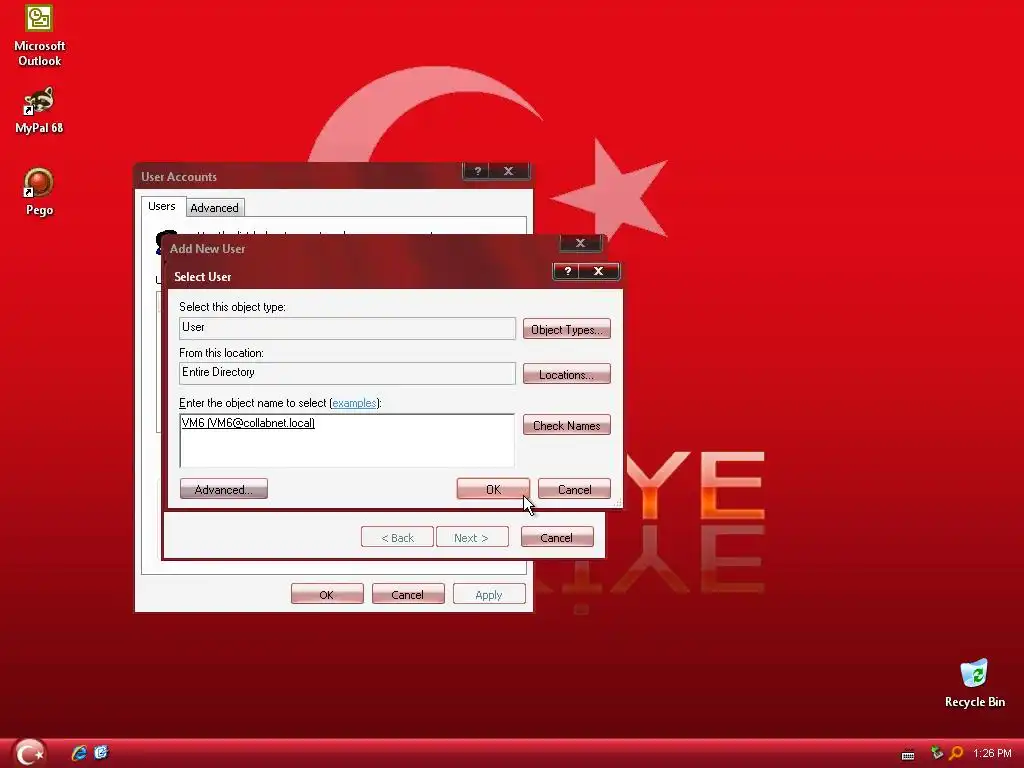This screenshot has height=768, width=1024.
Task: Open the Start menu with Turkish flag orb
Action: pyautogui.click(x=28, y=753)
